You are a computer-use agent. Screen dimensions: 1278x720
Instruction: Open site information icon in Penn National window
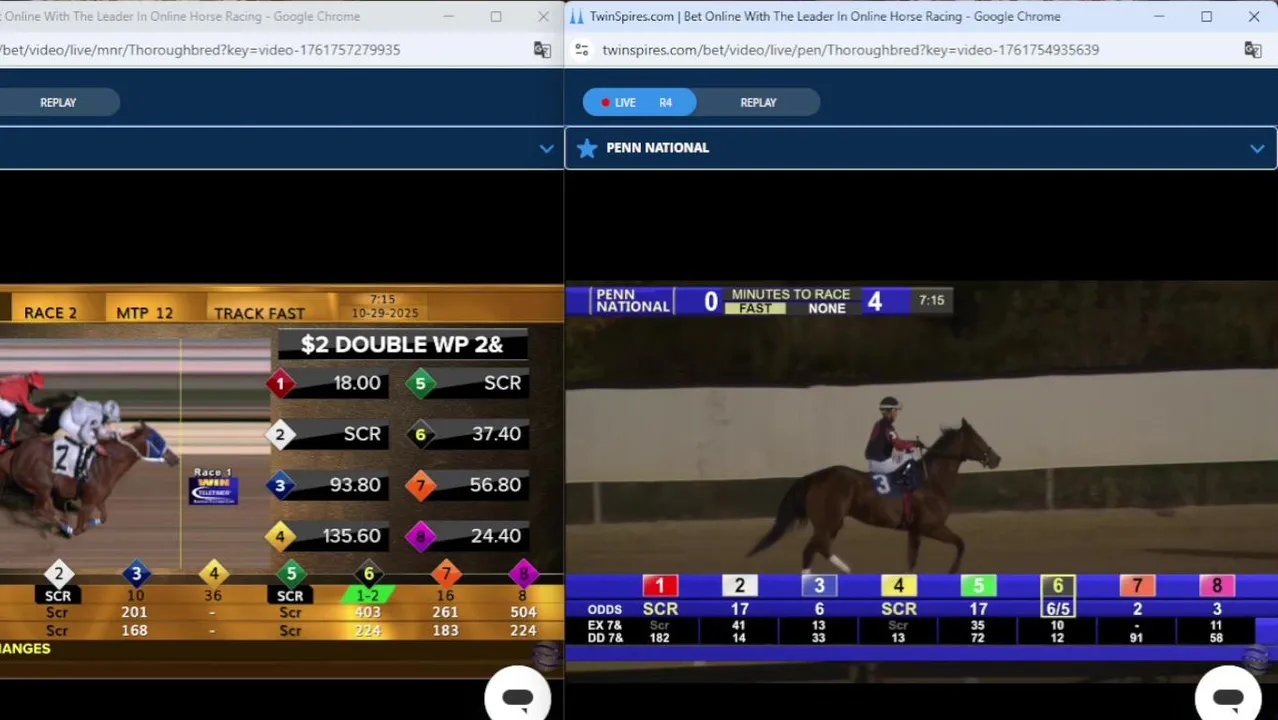(582, 49)
